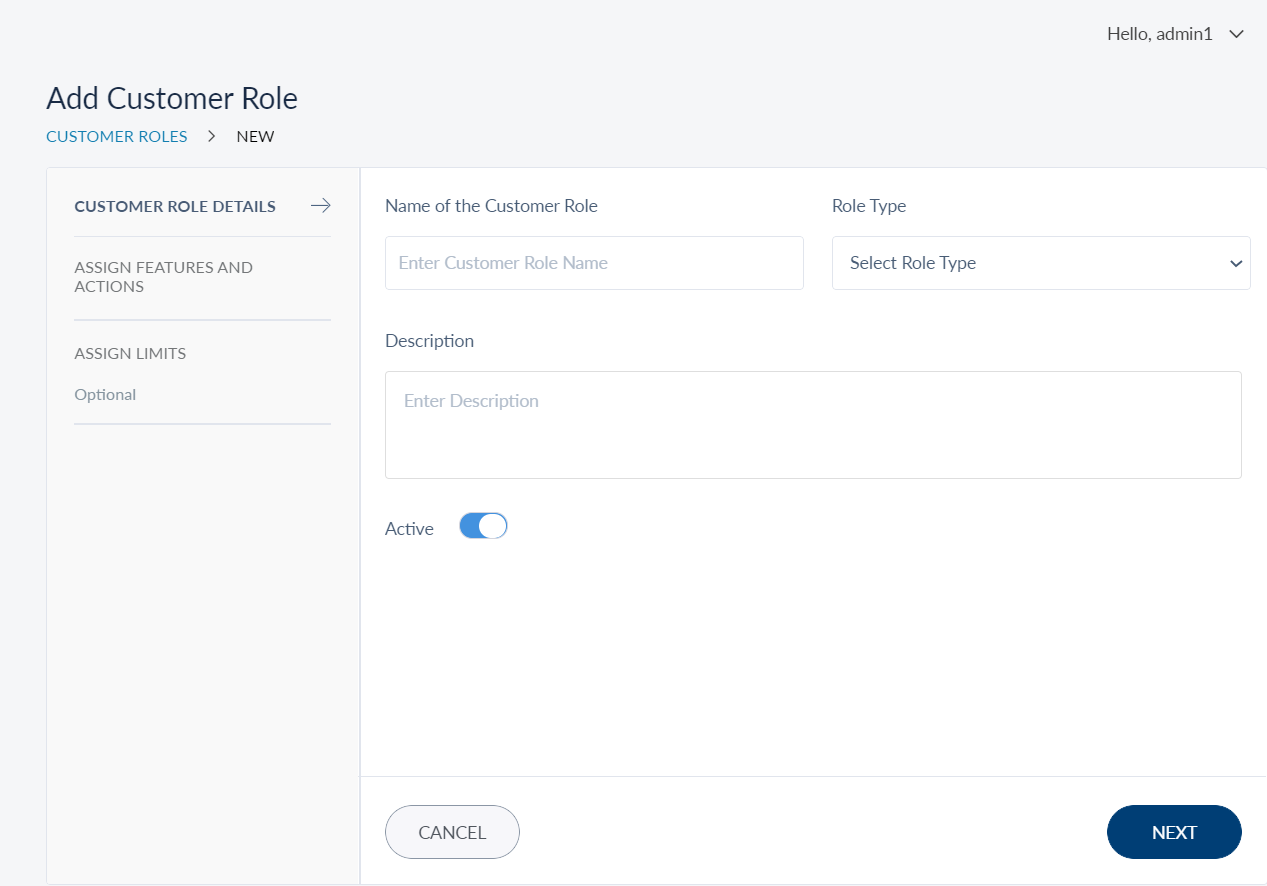This screenshot has width=1267, height=886.
Task: Click the Active label text
Action: pyautogui.click(x=409, y=529)
